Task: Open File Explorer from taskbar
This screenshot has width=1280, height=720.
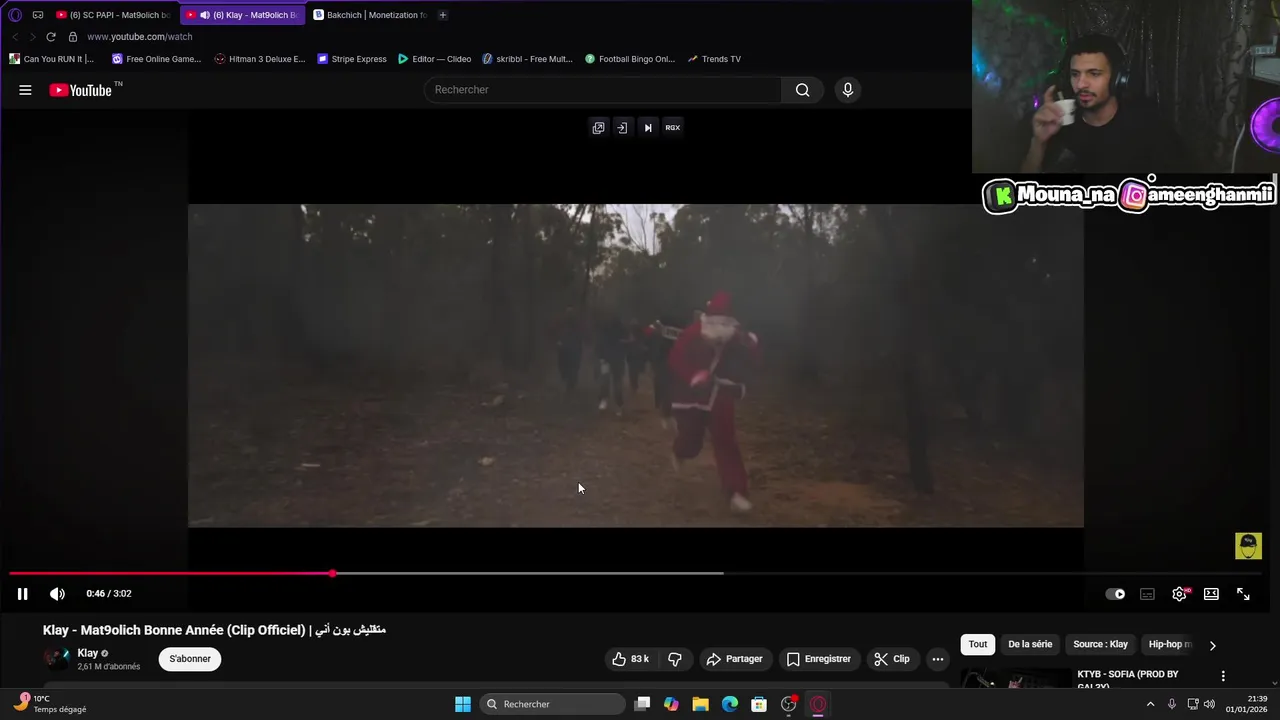Action: (700, 704)
